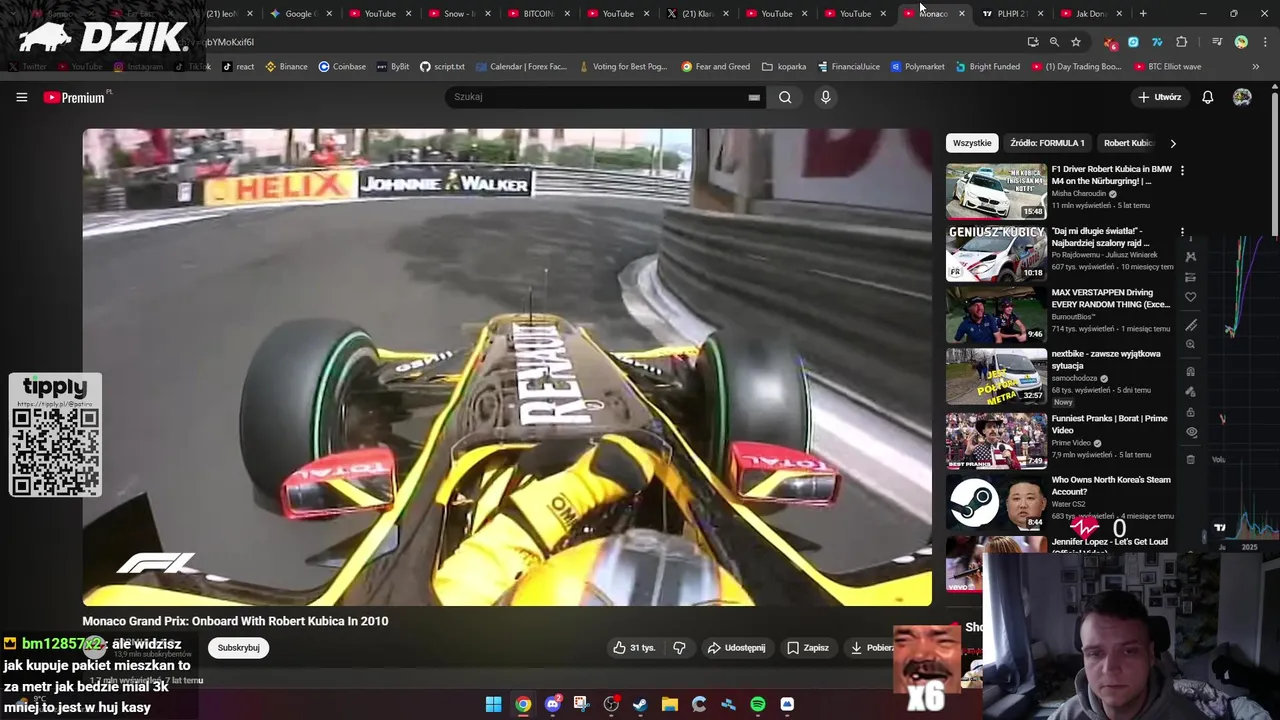Open the on-screen keyboard in search box
Image resolution: width=1280 pixels, height=720 pixels.
pos(754,97)
